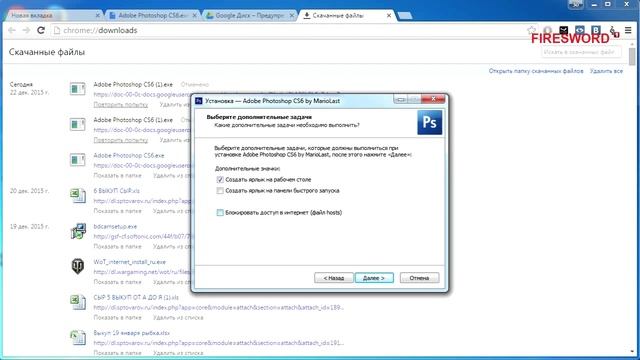Reload the downloads page
Screen dimensions: 640x360
pyautogui.click(x=41, y=30)
